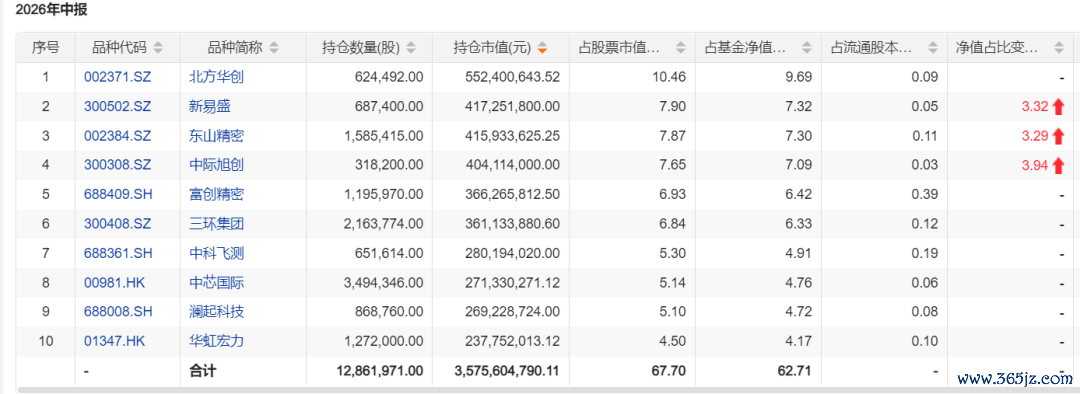Sort by 占流通股本 column arrows
The image size is (1080, 394).
point(933,48)
